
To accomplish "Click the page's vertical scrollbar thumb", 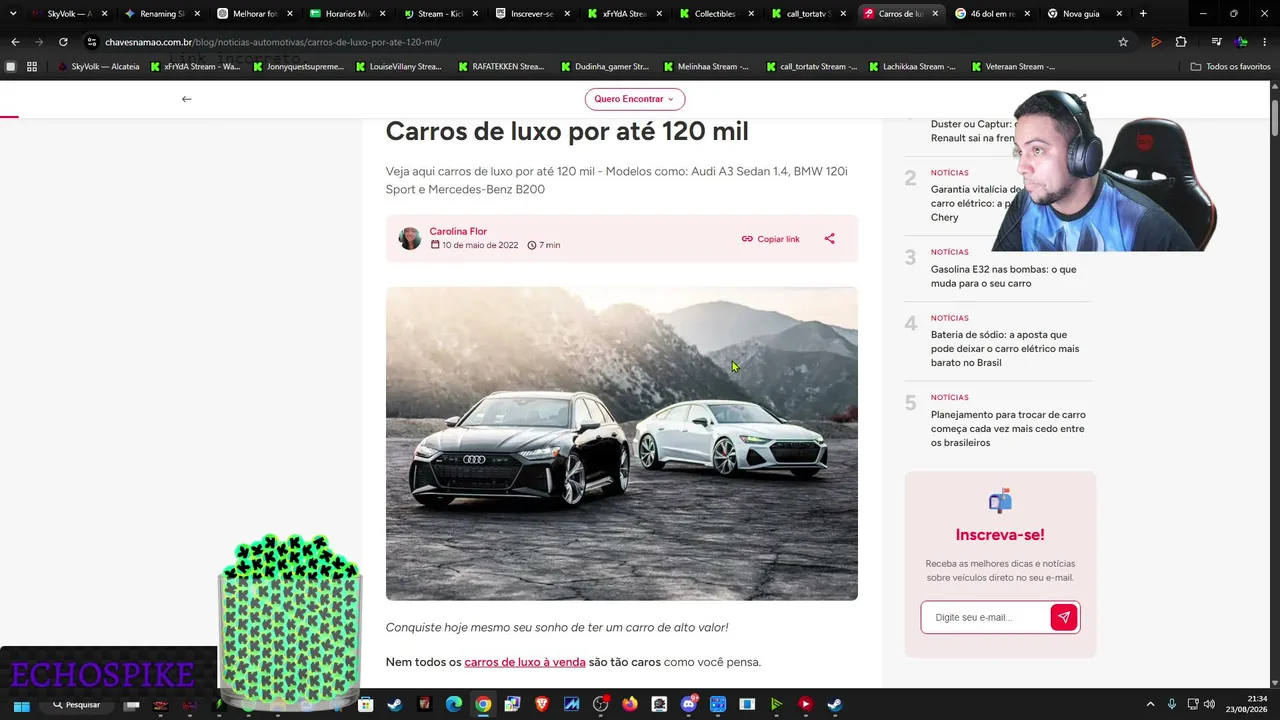I will [x=1275, y=118].
